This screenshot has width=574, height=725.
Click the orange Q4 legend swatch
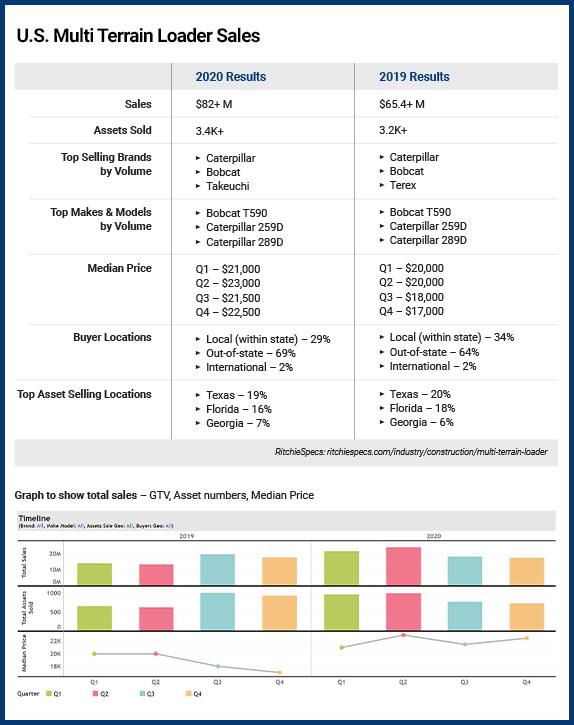point(189,694)
